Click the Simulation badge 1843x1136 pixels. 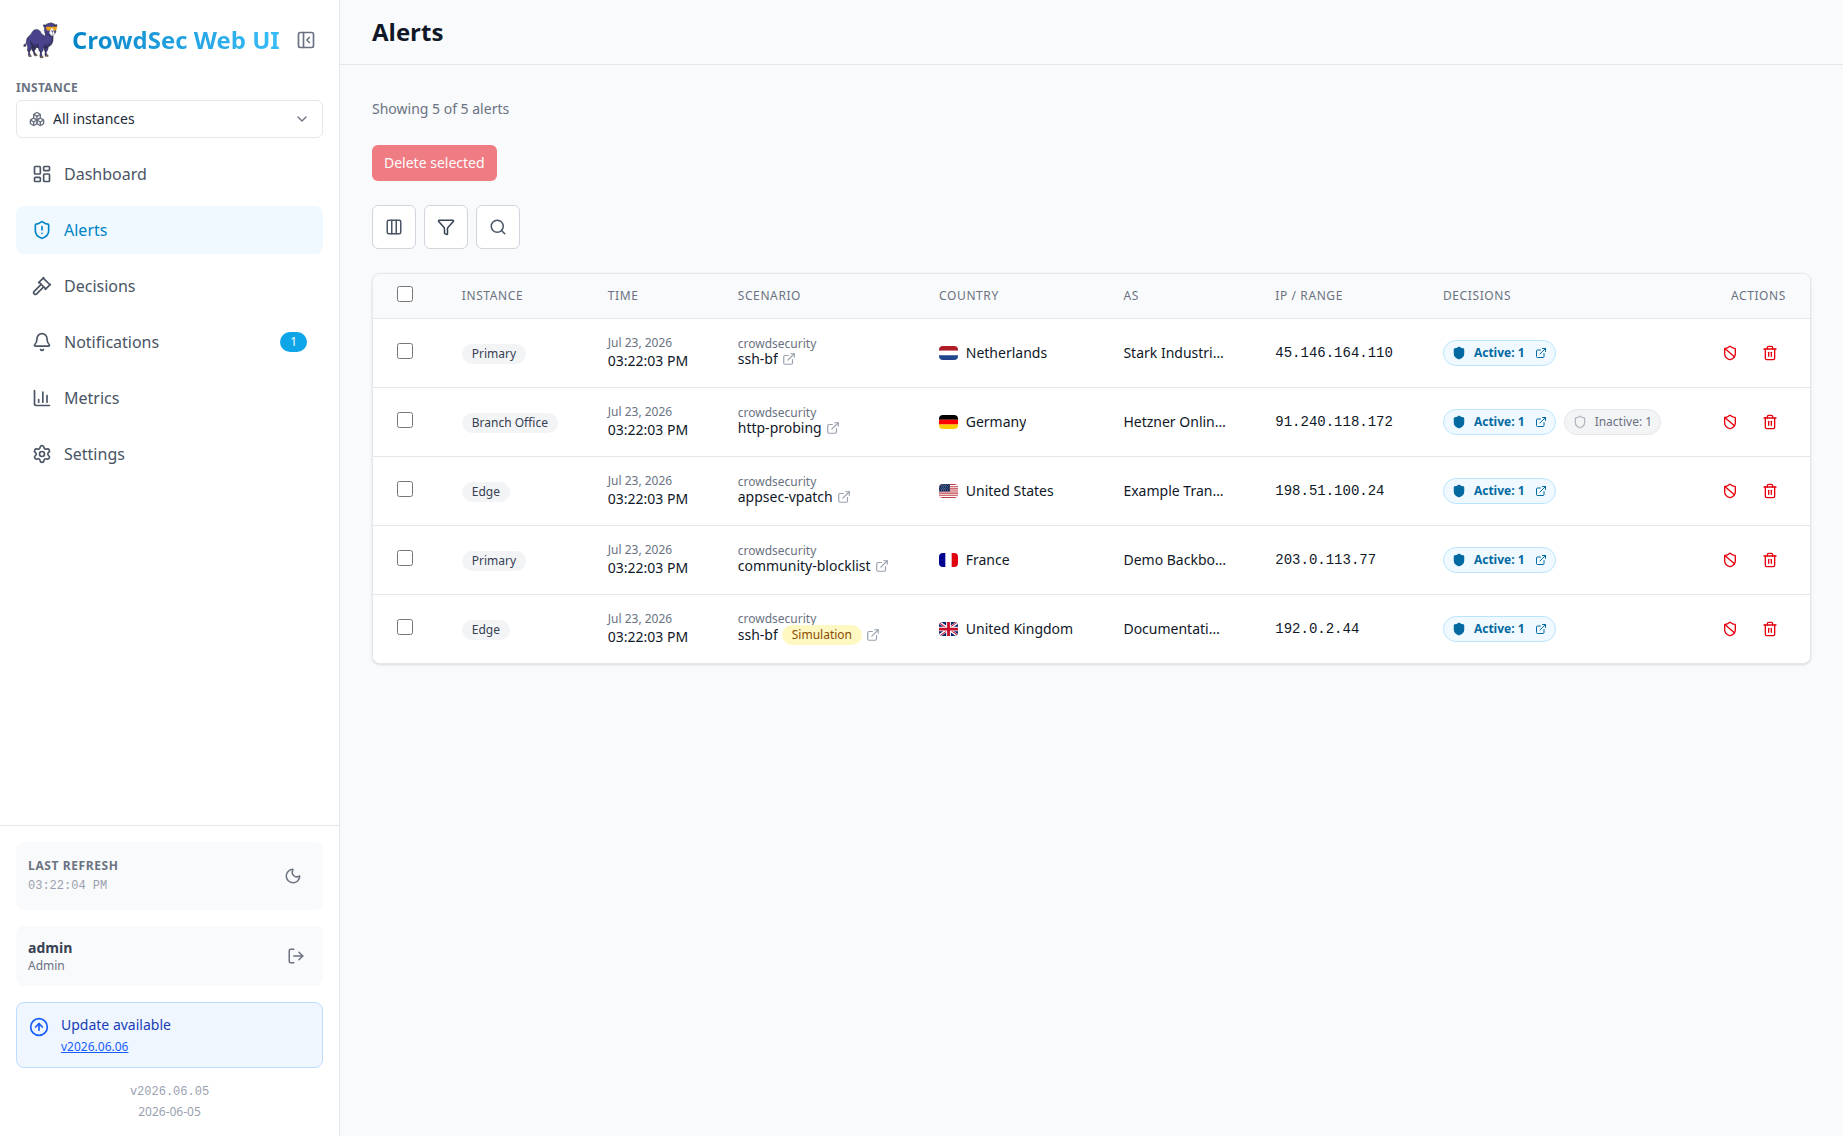tap(821, 635)
